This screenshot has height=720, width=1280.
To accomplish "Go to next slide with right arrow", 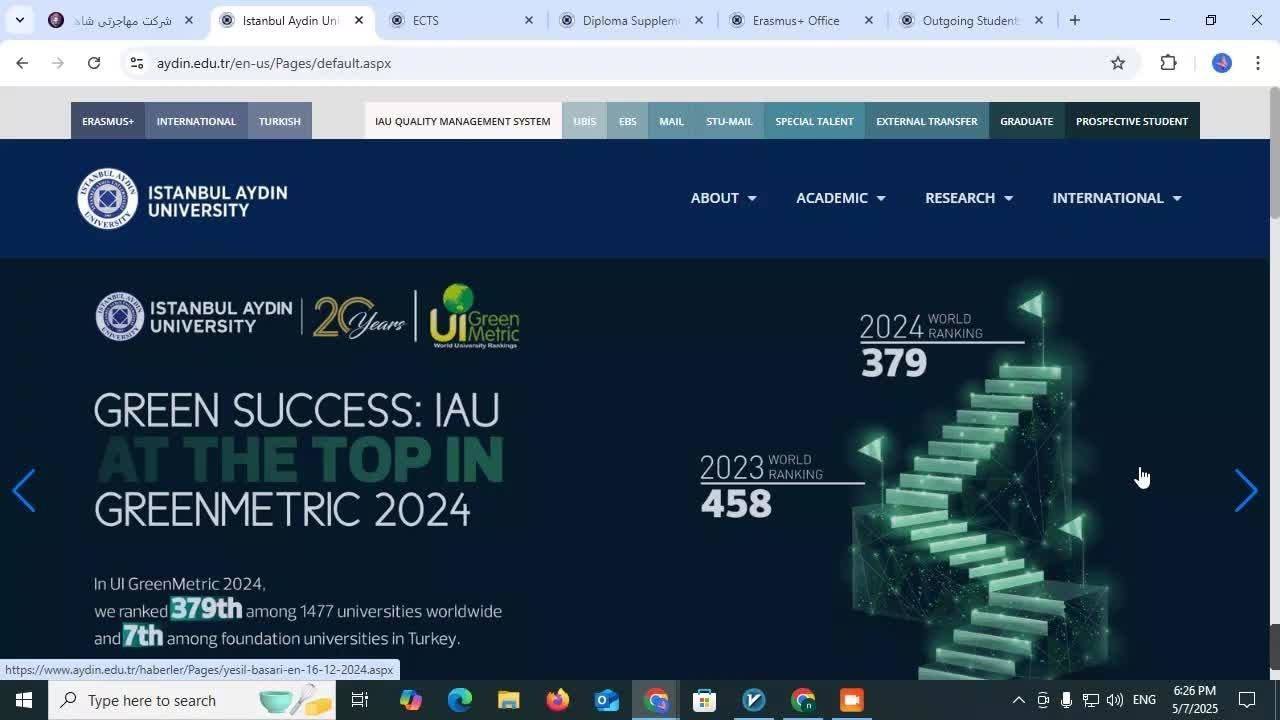I will coord(1245,491).
